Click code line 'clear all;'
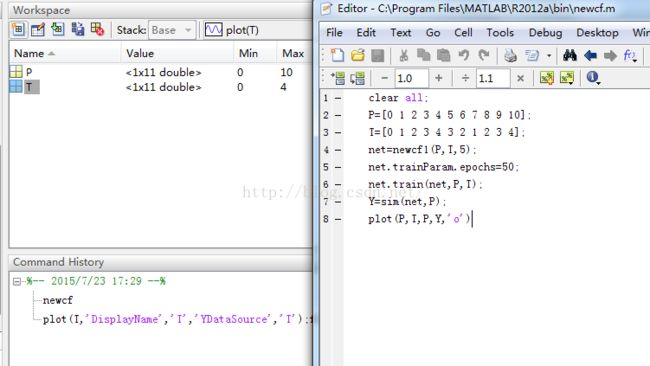The image size is (650, 366). (398, 98)
